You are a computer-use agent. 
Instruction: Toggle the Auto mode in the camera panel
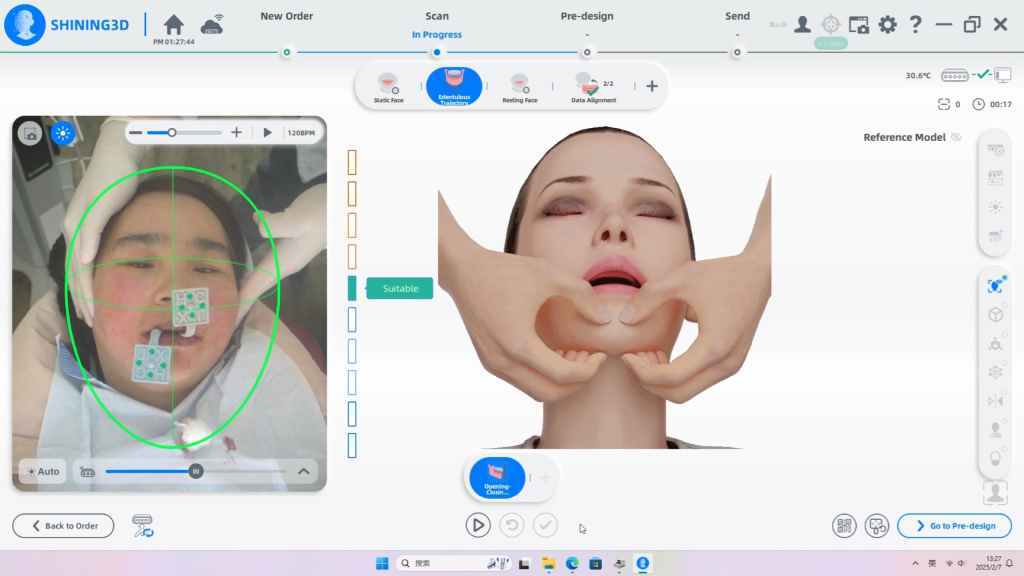pos(42,470)
